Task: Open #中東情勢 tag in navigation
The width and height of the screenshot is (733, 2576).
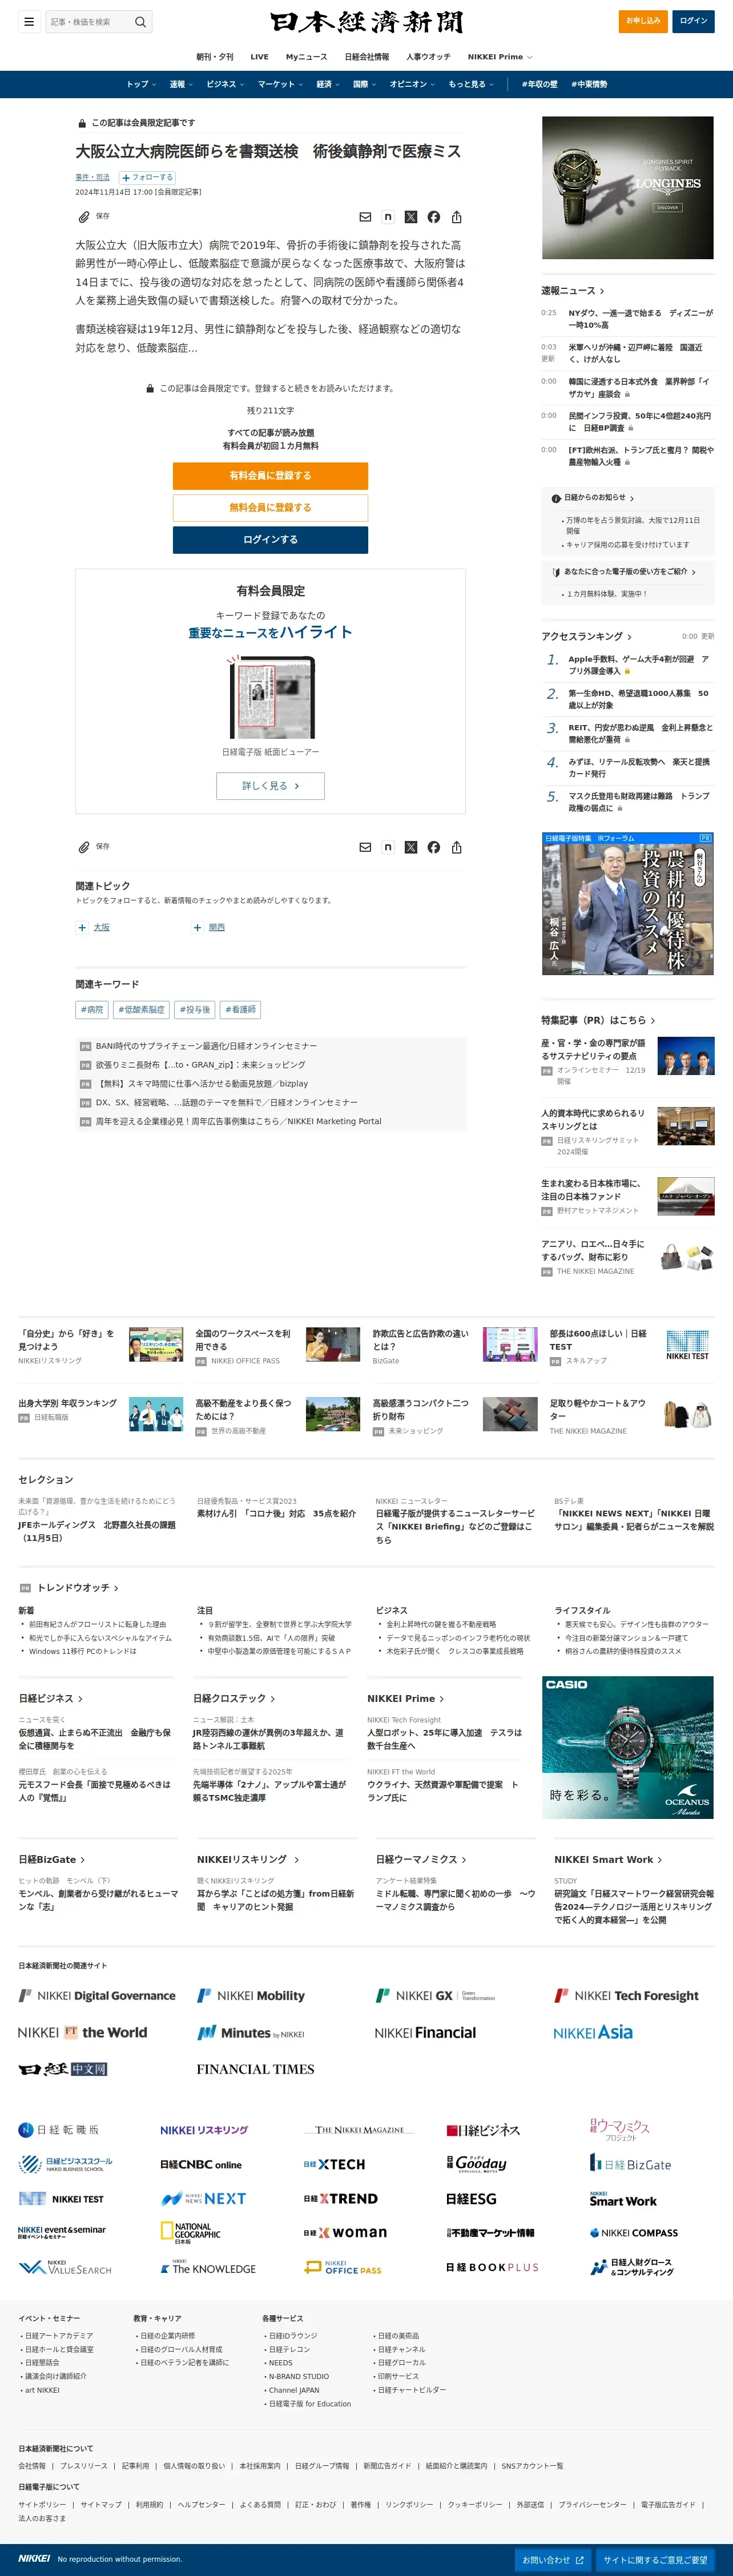Action: click(589, 85)
